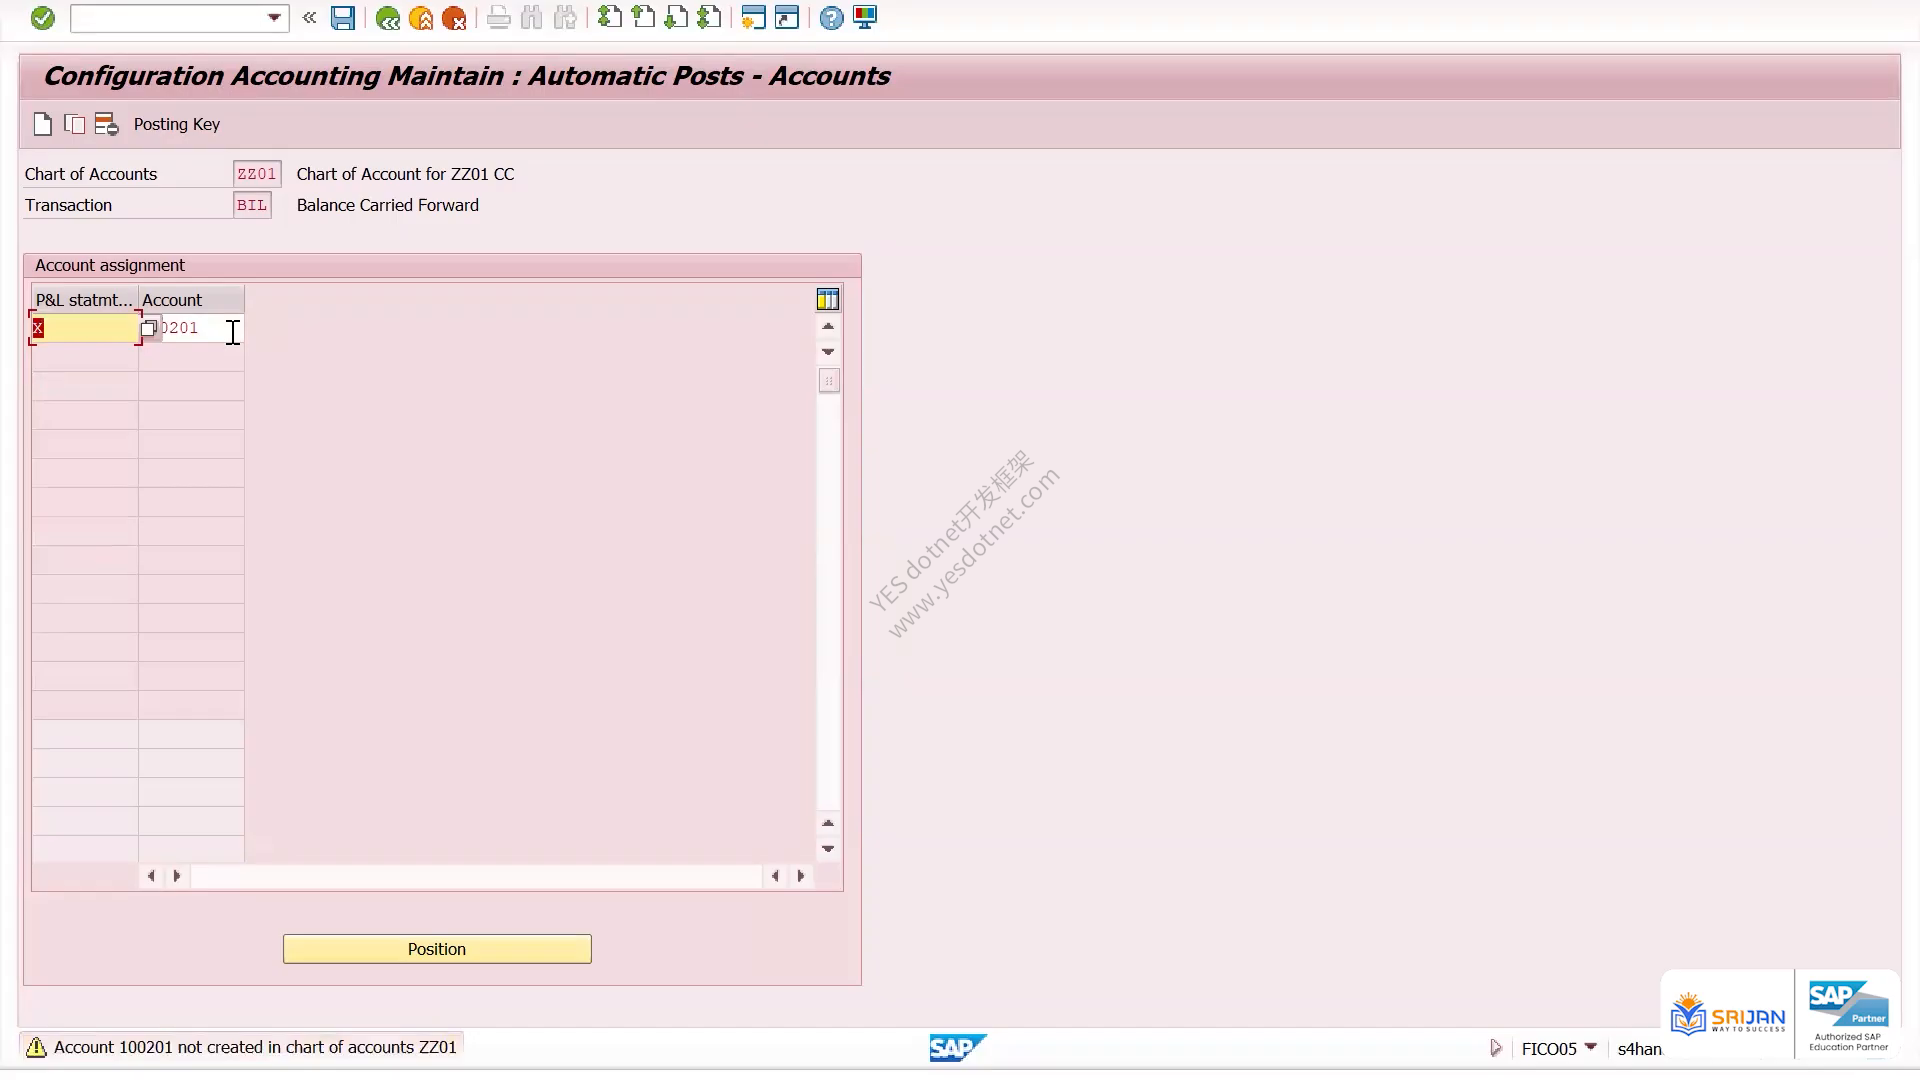Viewport: 1920px width, 1080px height.
Task: Click the Find binoculars icon
Action: click(x=532, y=18)
